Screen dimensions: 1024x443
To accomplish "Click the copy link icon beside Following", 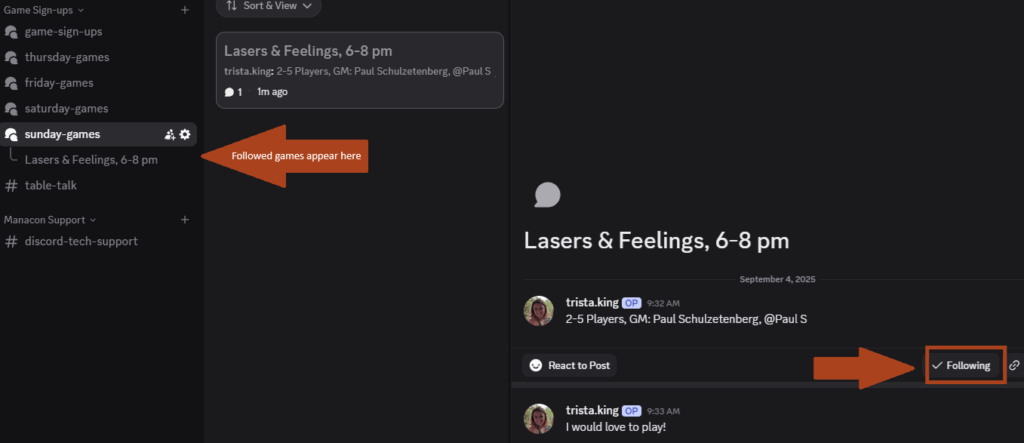I will (x=1014, y=365).
